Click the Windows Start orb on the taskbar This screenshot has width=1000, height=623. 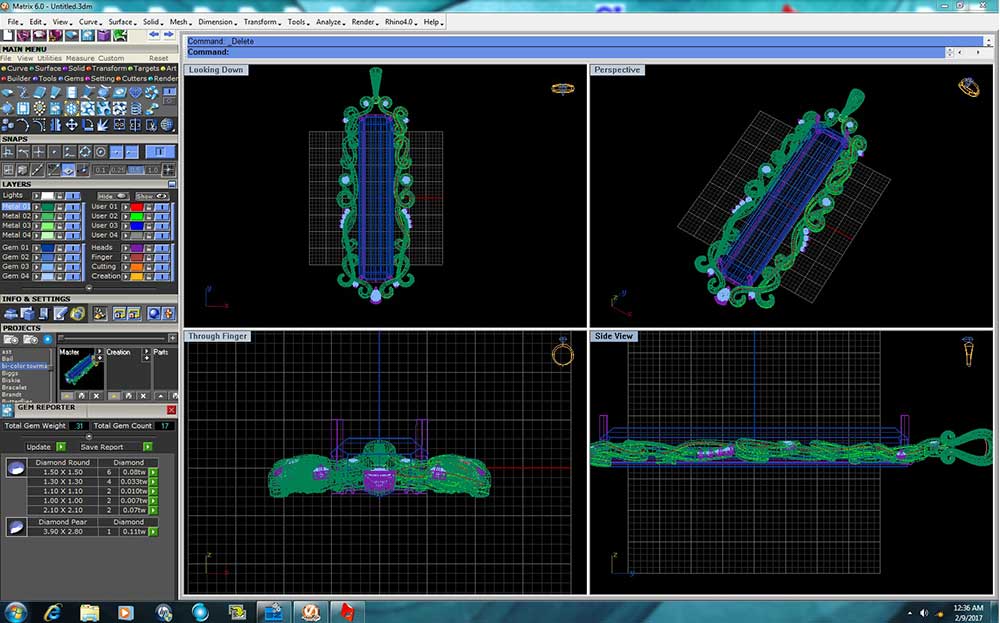(15, 613)
